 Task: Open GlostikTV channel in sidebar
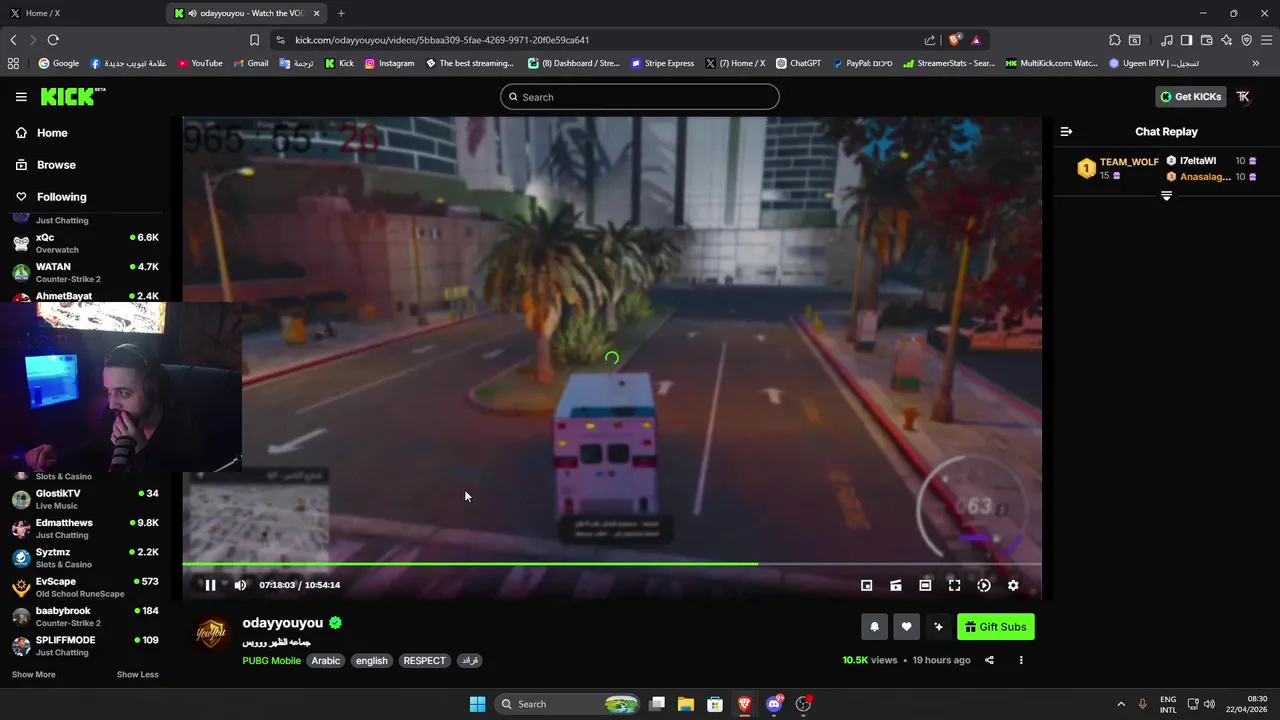click(x=84, y=499)
